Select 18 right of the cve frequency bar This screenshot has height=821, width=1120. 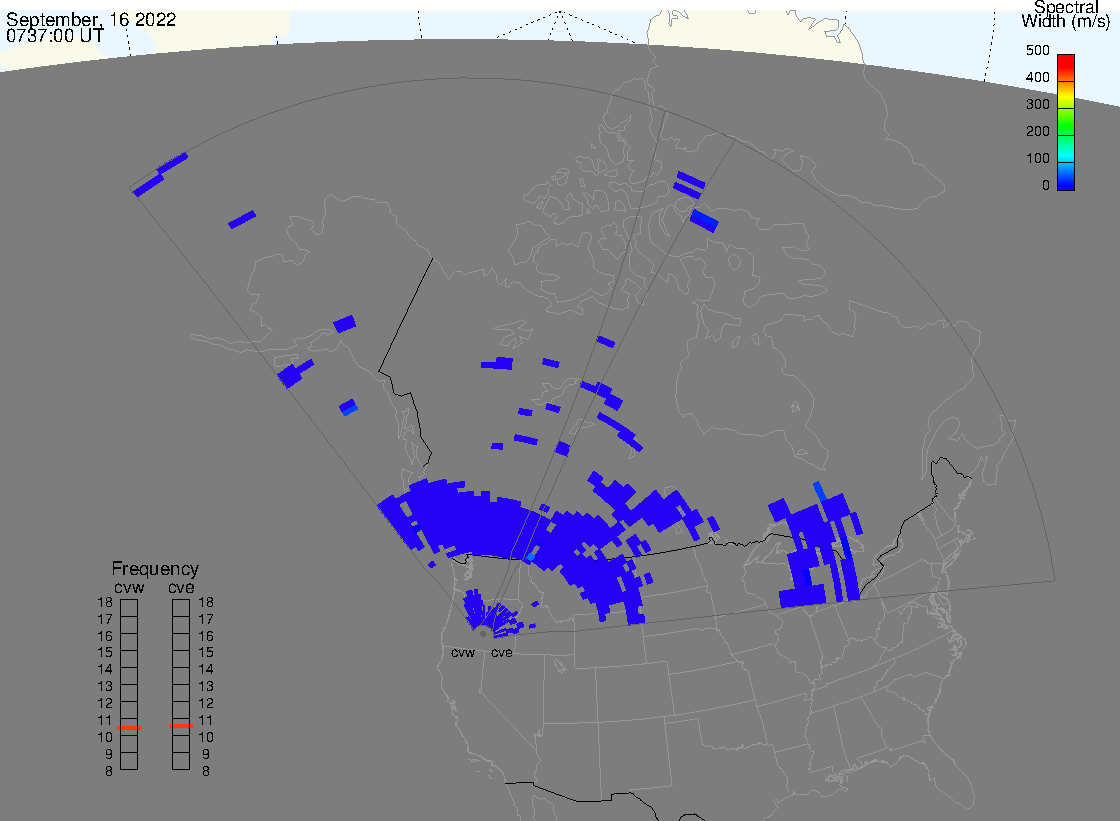click(x=206, y=602)
